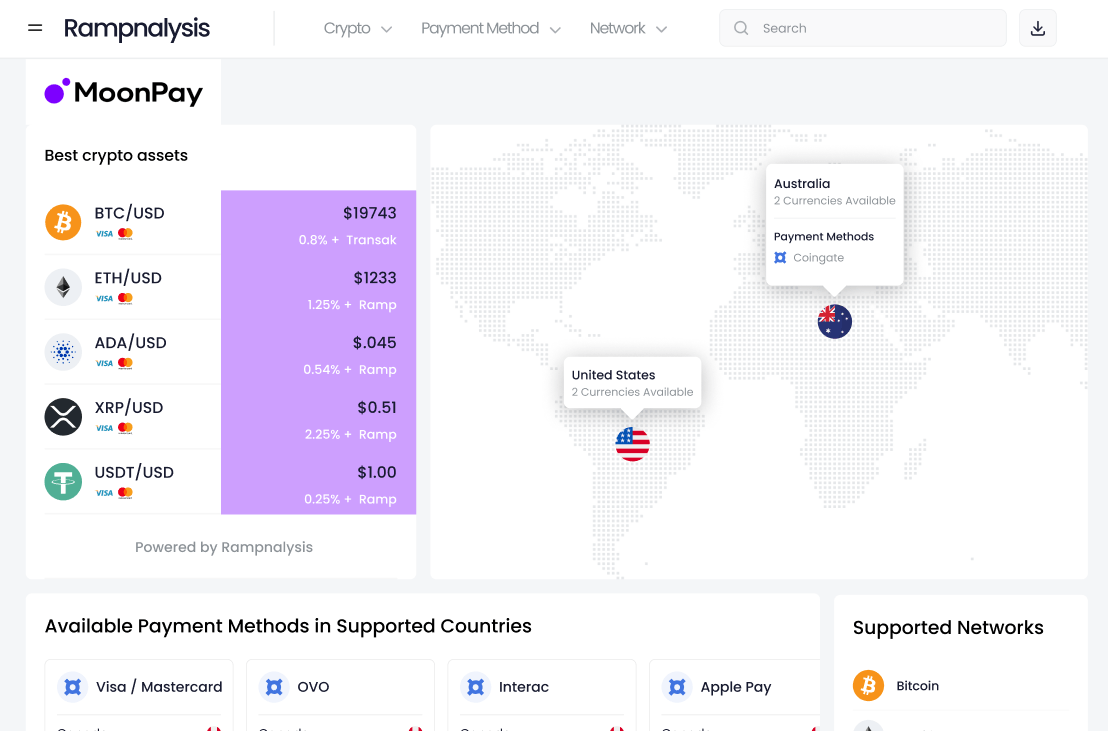This screenshot has height=731, width=1108.
Task: Click the icon beside Apple Pay
Action: [x=677, y=687]
